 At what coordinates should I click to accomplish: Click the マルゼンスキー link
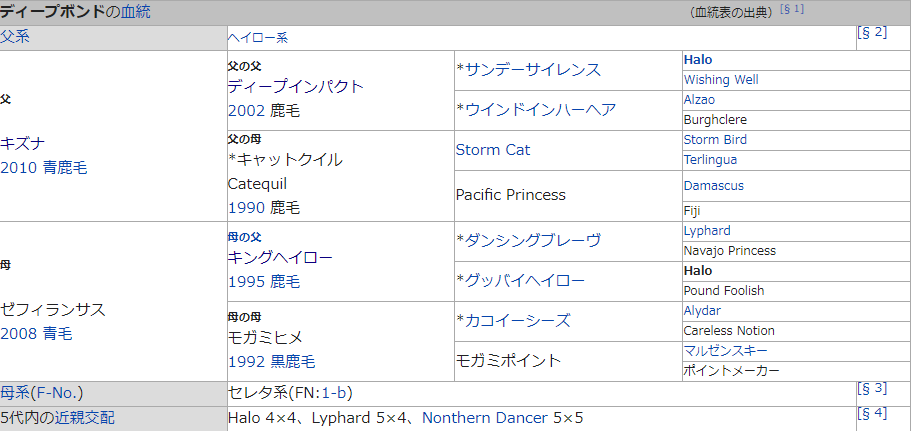click(x=723, y=351)
